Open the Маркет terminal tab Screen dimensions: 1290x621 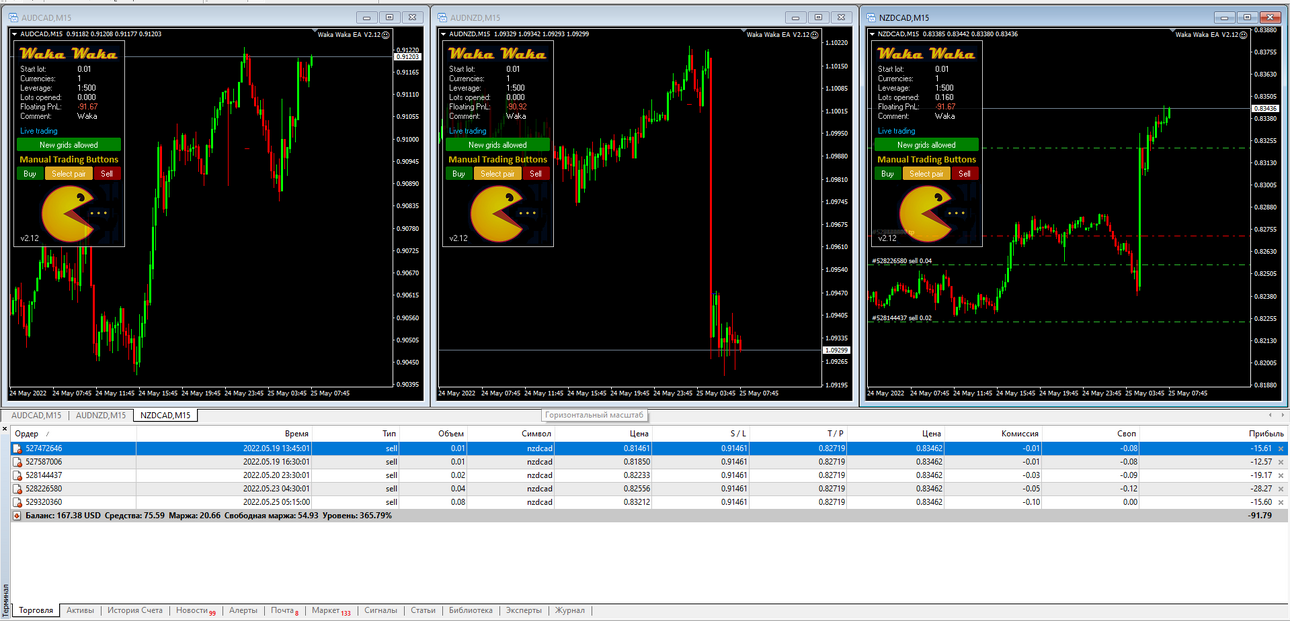[x=330, y=610]
